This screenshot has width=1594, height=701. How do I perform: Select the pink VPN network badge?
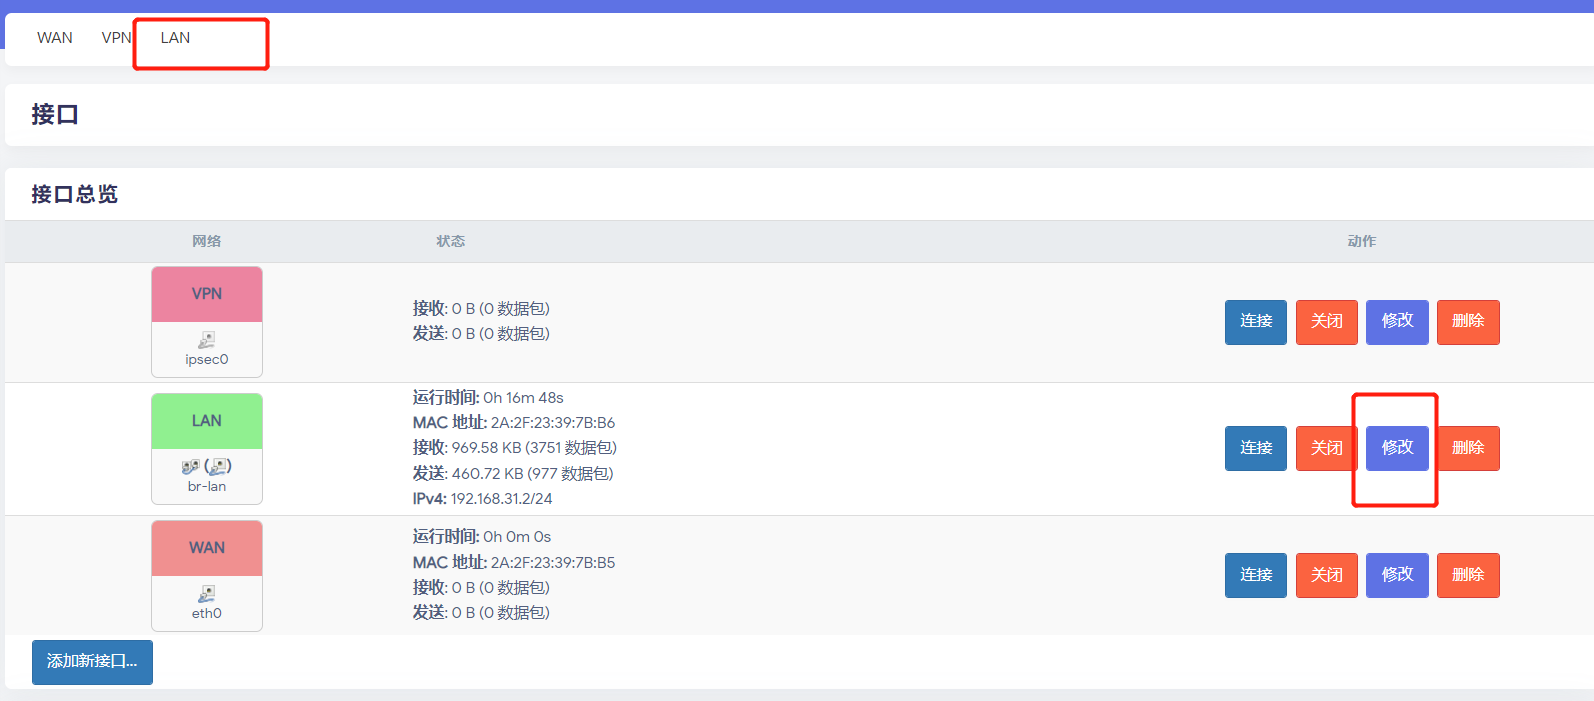pyautogui.click(x=207, y=294)
